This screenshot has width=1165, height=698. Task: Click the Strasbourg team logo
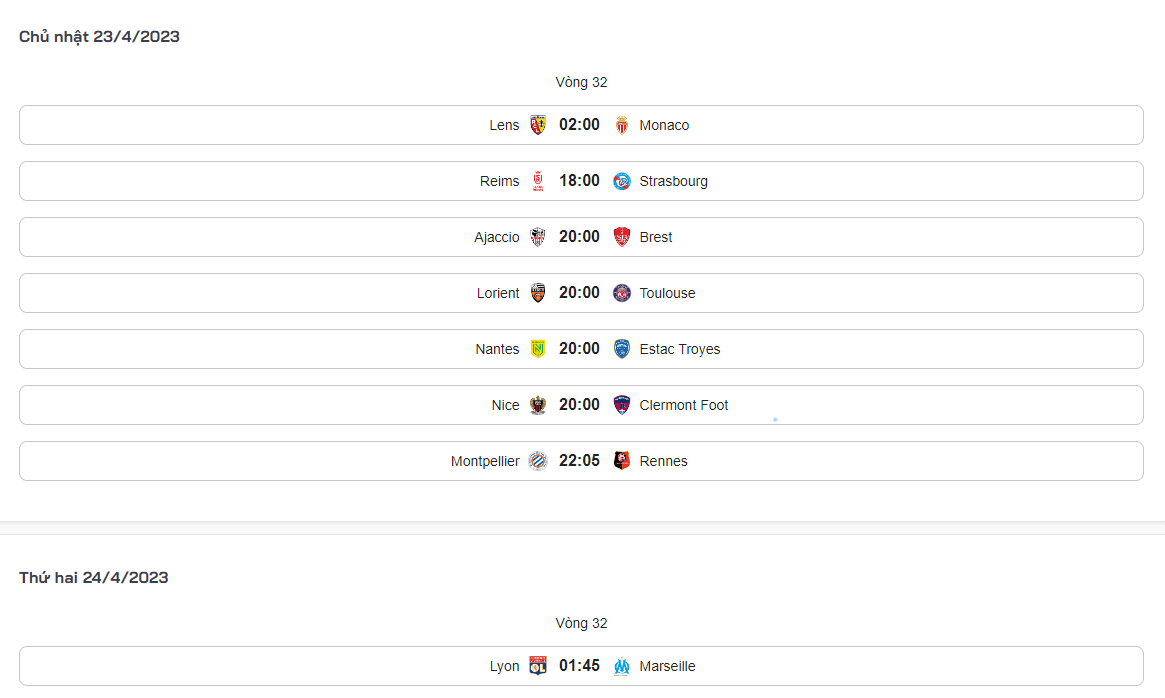point(622,181)
